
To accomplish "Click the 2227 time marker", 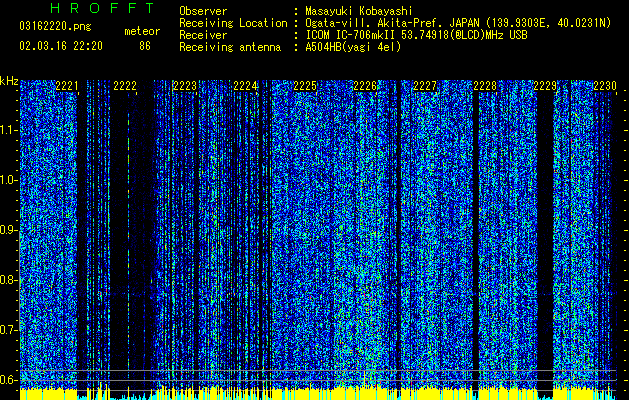I will click(x=425, y=86).
